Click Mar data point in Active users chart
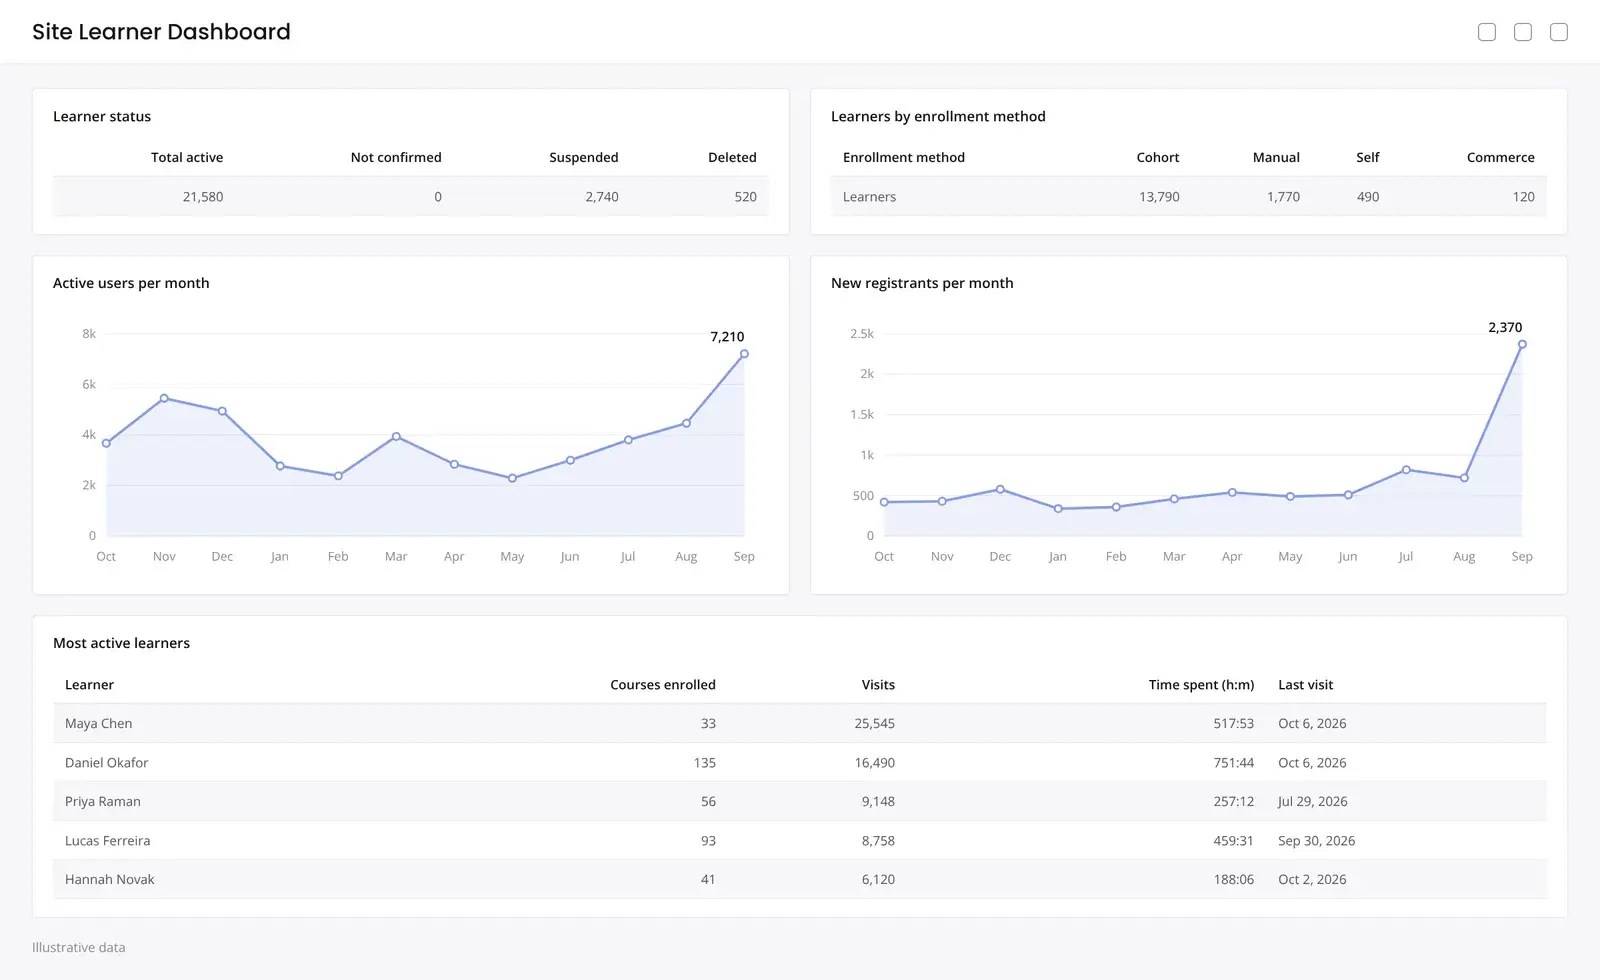The height and width of the screenshot is (980, 1600). coord(396,436)
